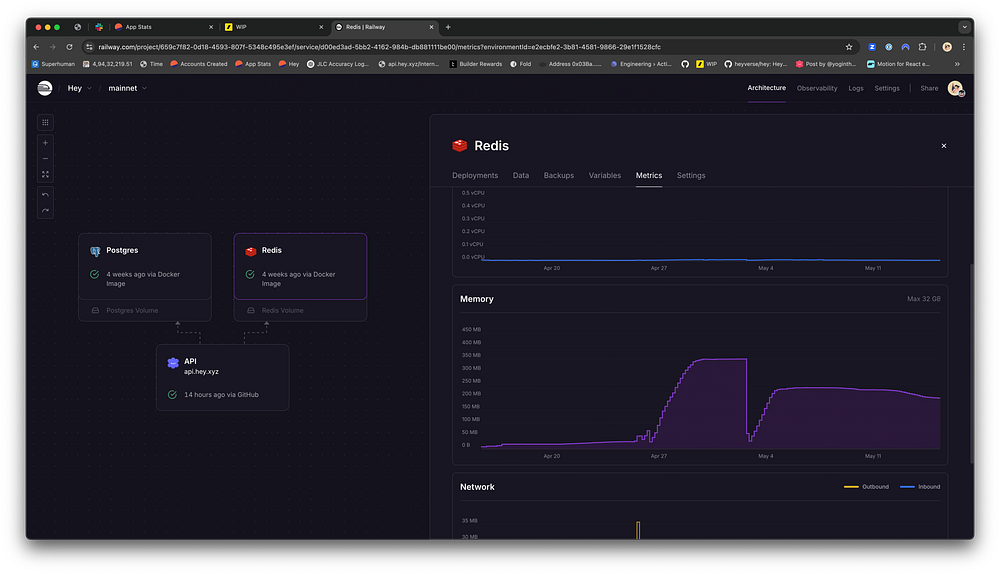The height and width of the screenshot is (574, 1000).
Task: Redo the canvas change
Action: tap(45, 210)
